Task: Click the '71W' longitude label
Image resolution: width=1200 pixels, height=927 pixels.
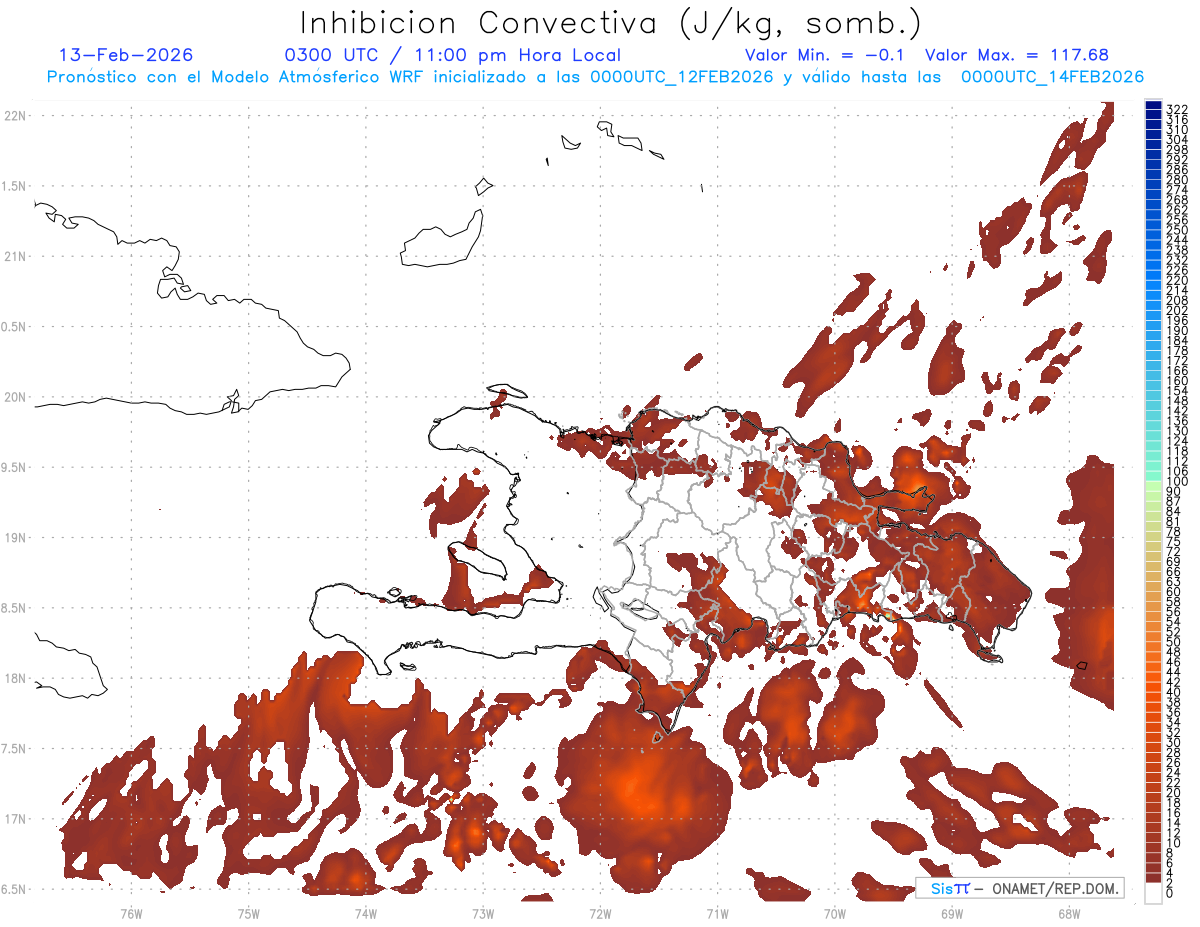Action: coord(717,913)
